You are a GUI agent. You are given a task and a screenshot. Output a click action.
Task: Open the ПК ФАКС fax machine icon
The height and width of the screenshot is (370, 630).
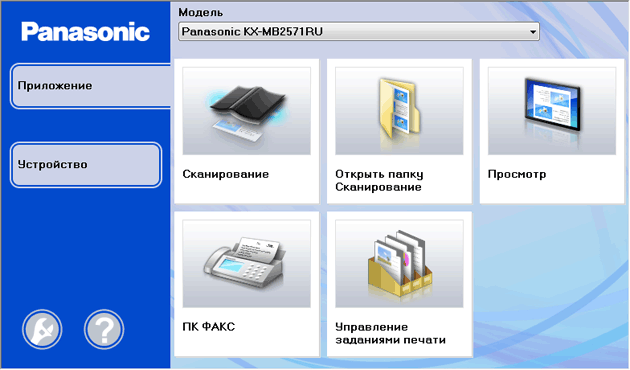(246, 264)
